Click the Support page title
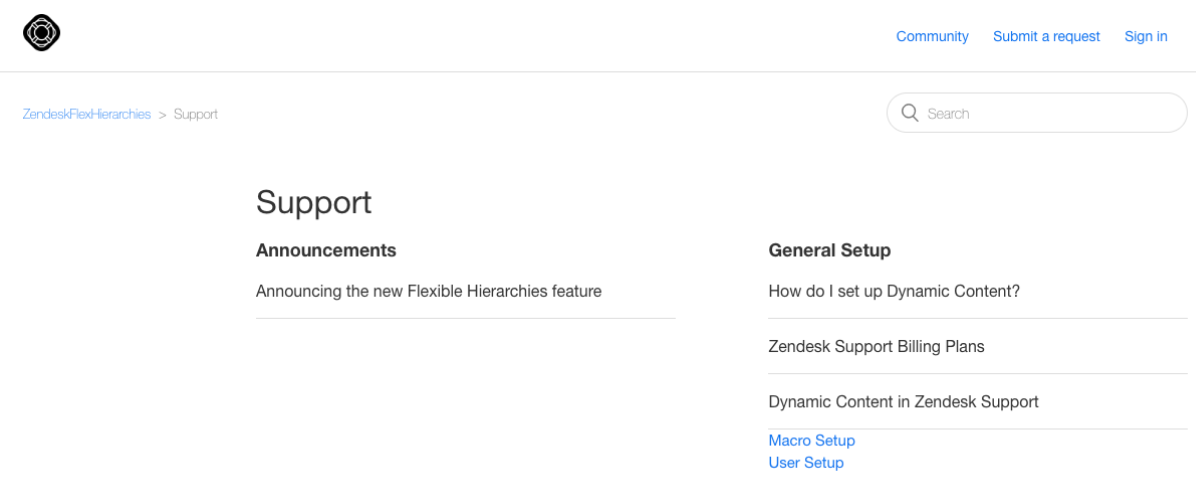 (x=314, y=203)
